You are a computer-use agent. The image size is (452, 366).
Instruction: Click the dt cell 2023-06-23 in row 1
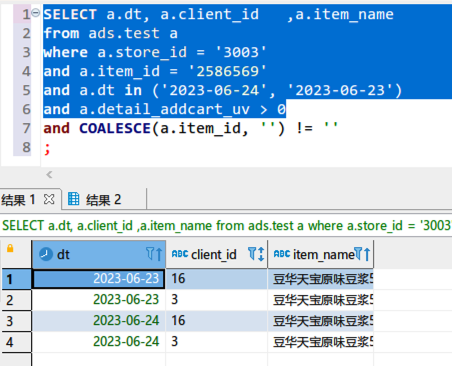99,279
